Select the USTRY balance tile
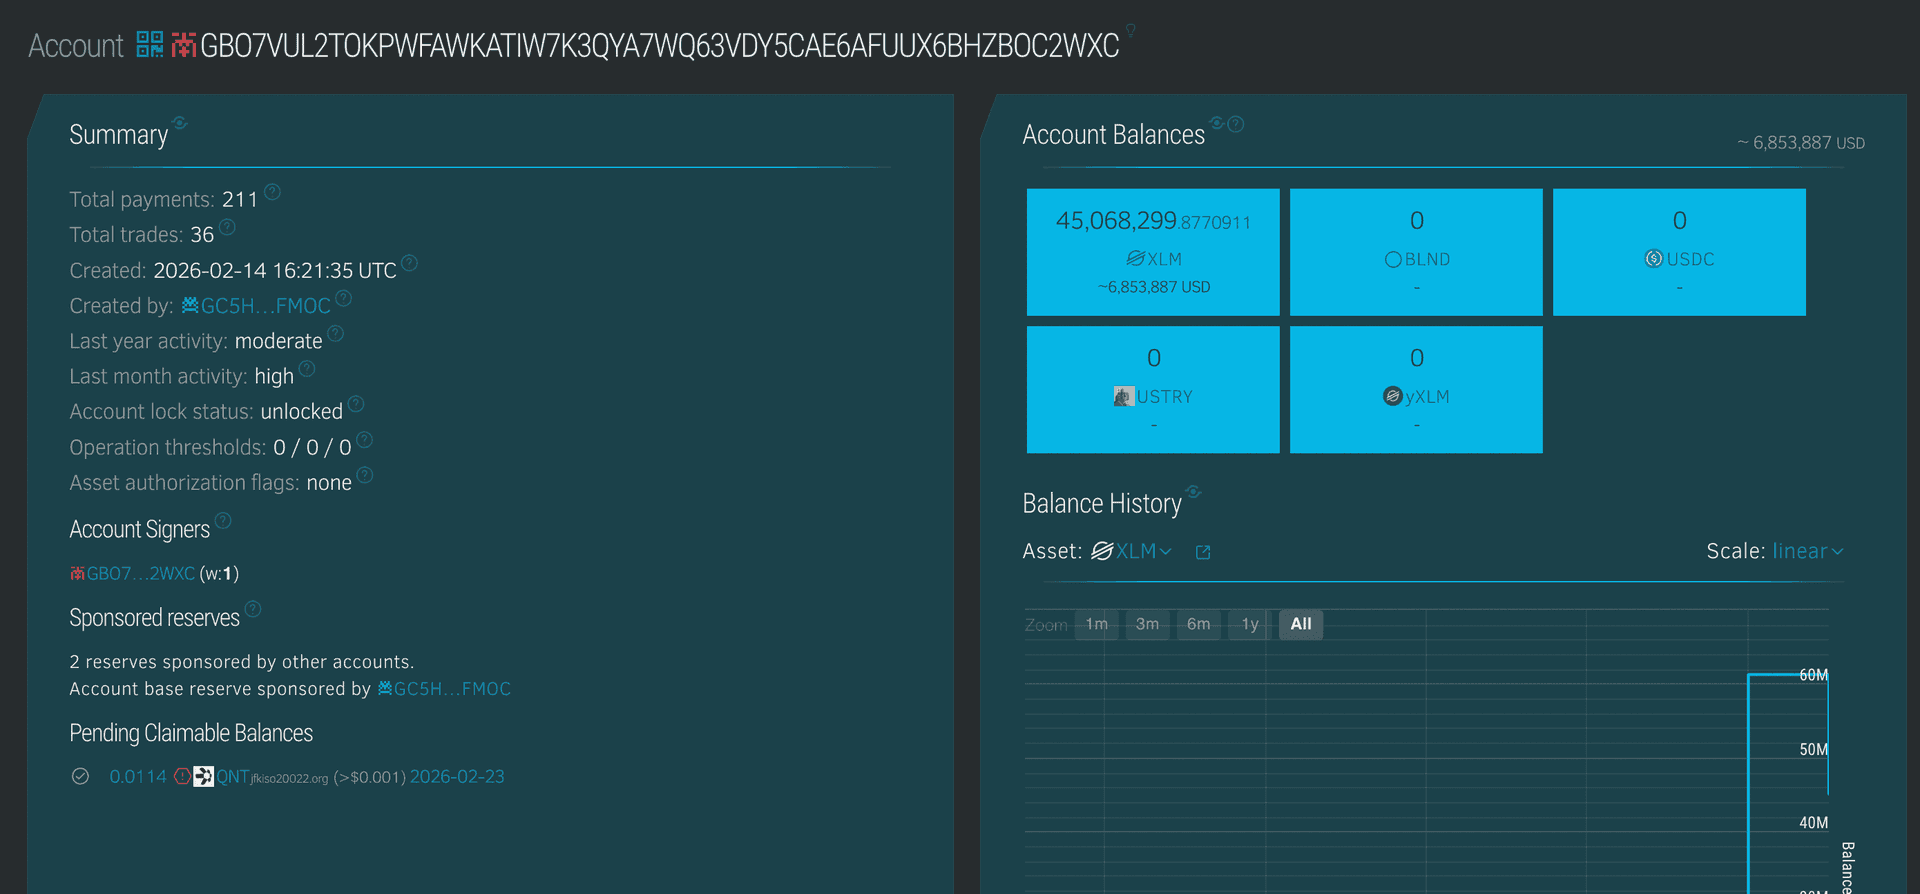 [x=1153, y=390]
